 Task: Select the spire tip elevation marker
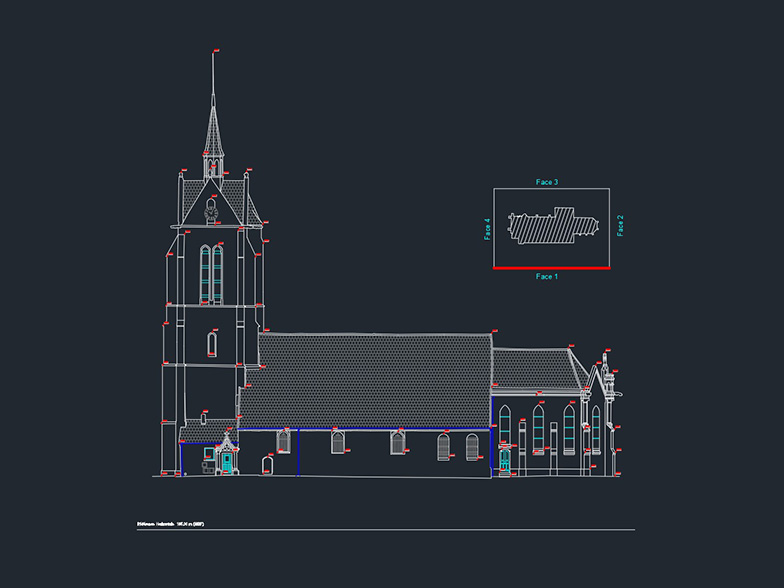[215, 50]
